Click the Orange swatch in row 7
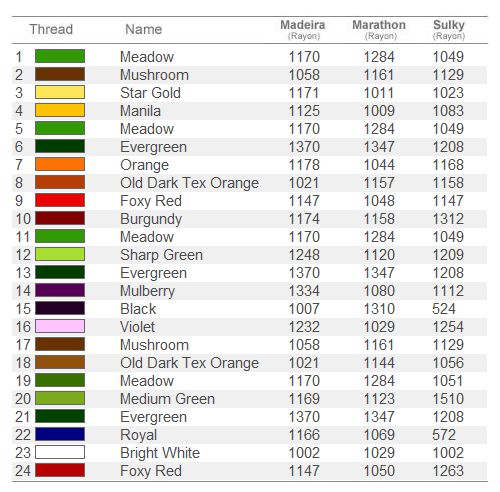The image size is (500, 492). pyautogui.click(x=60, y=164)
